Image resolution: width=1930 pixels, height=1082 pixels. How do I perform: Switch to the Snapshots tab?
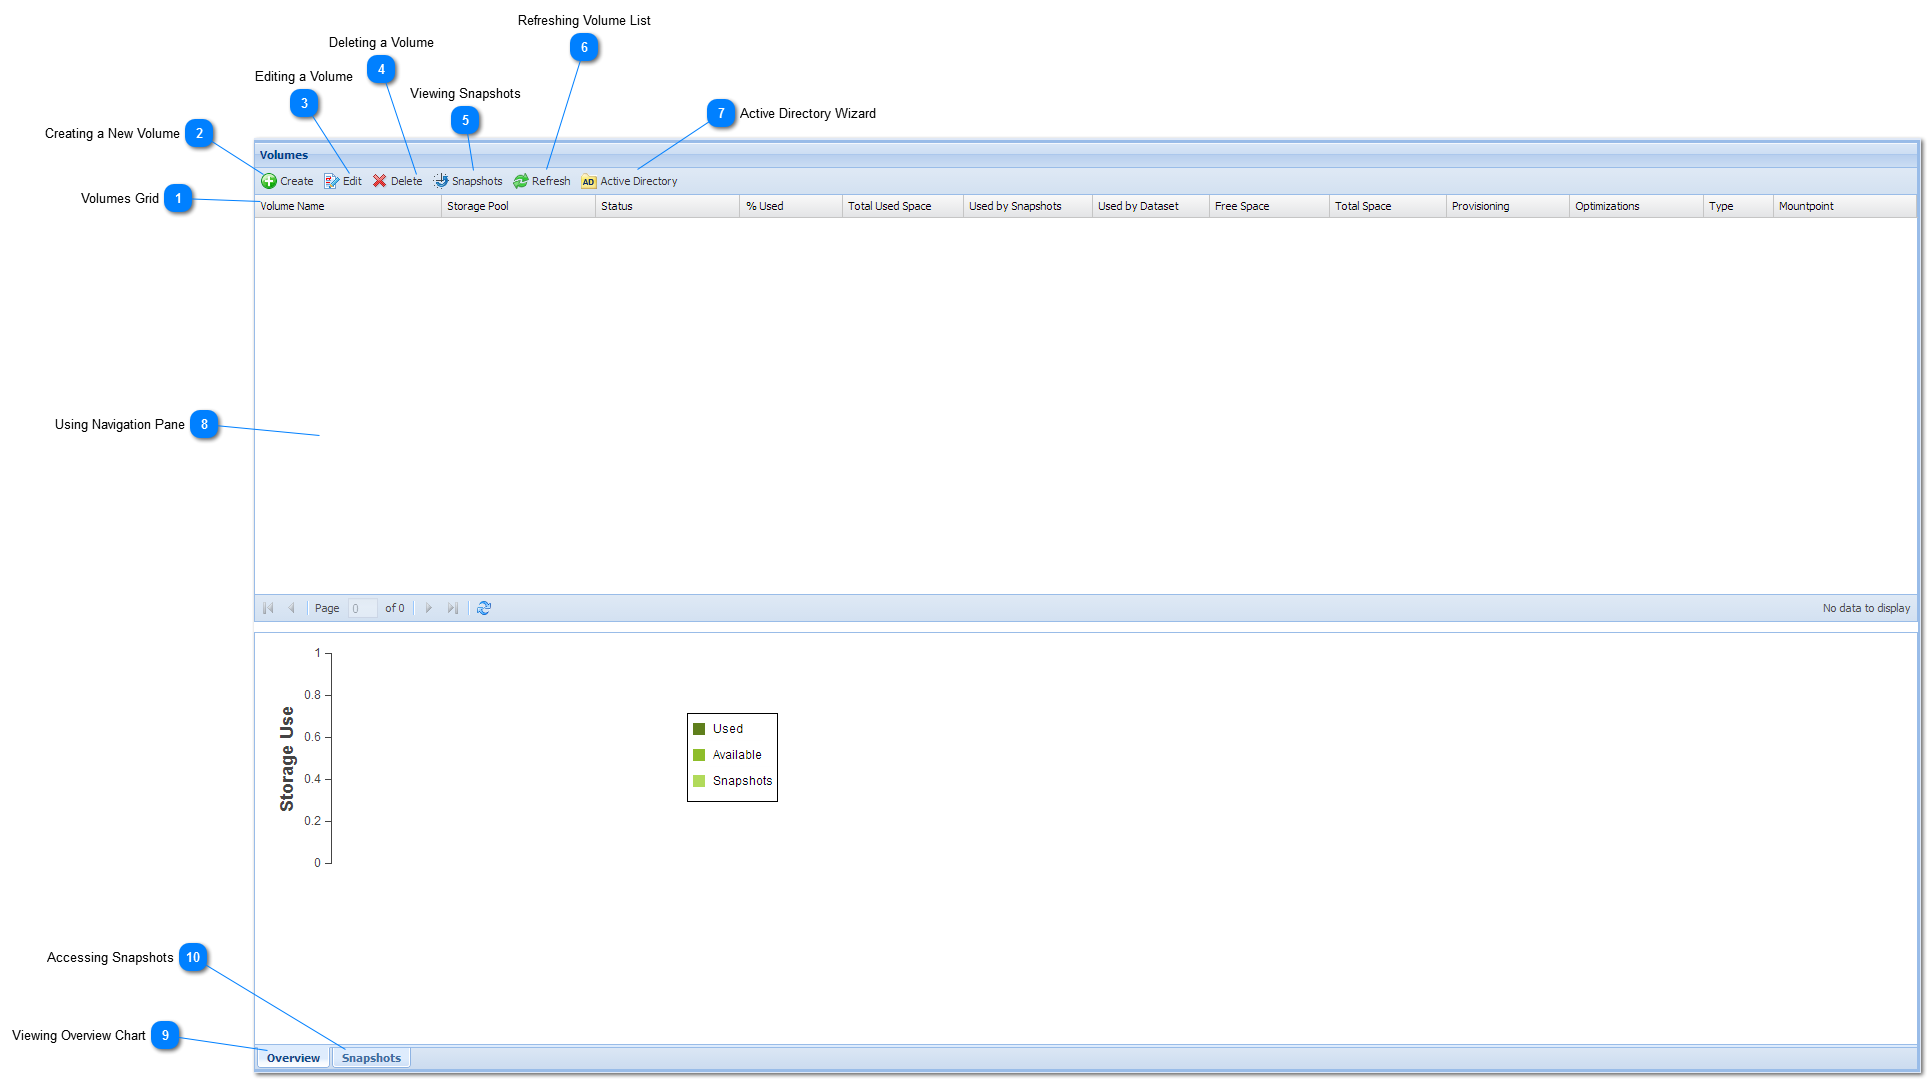tap(369, 1057)
